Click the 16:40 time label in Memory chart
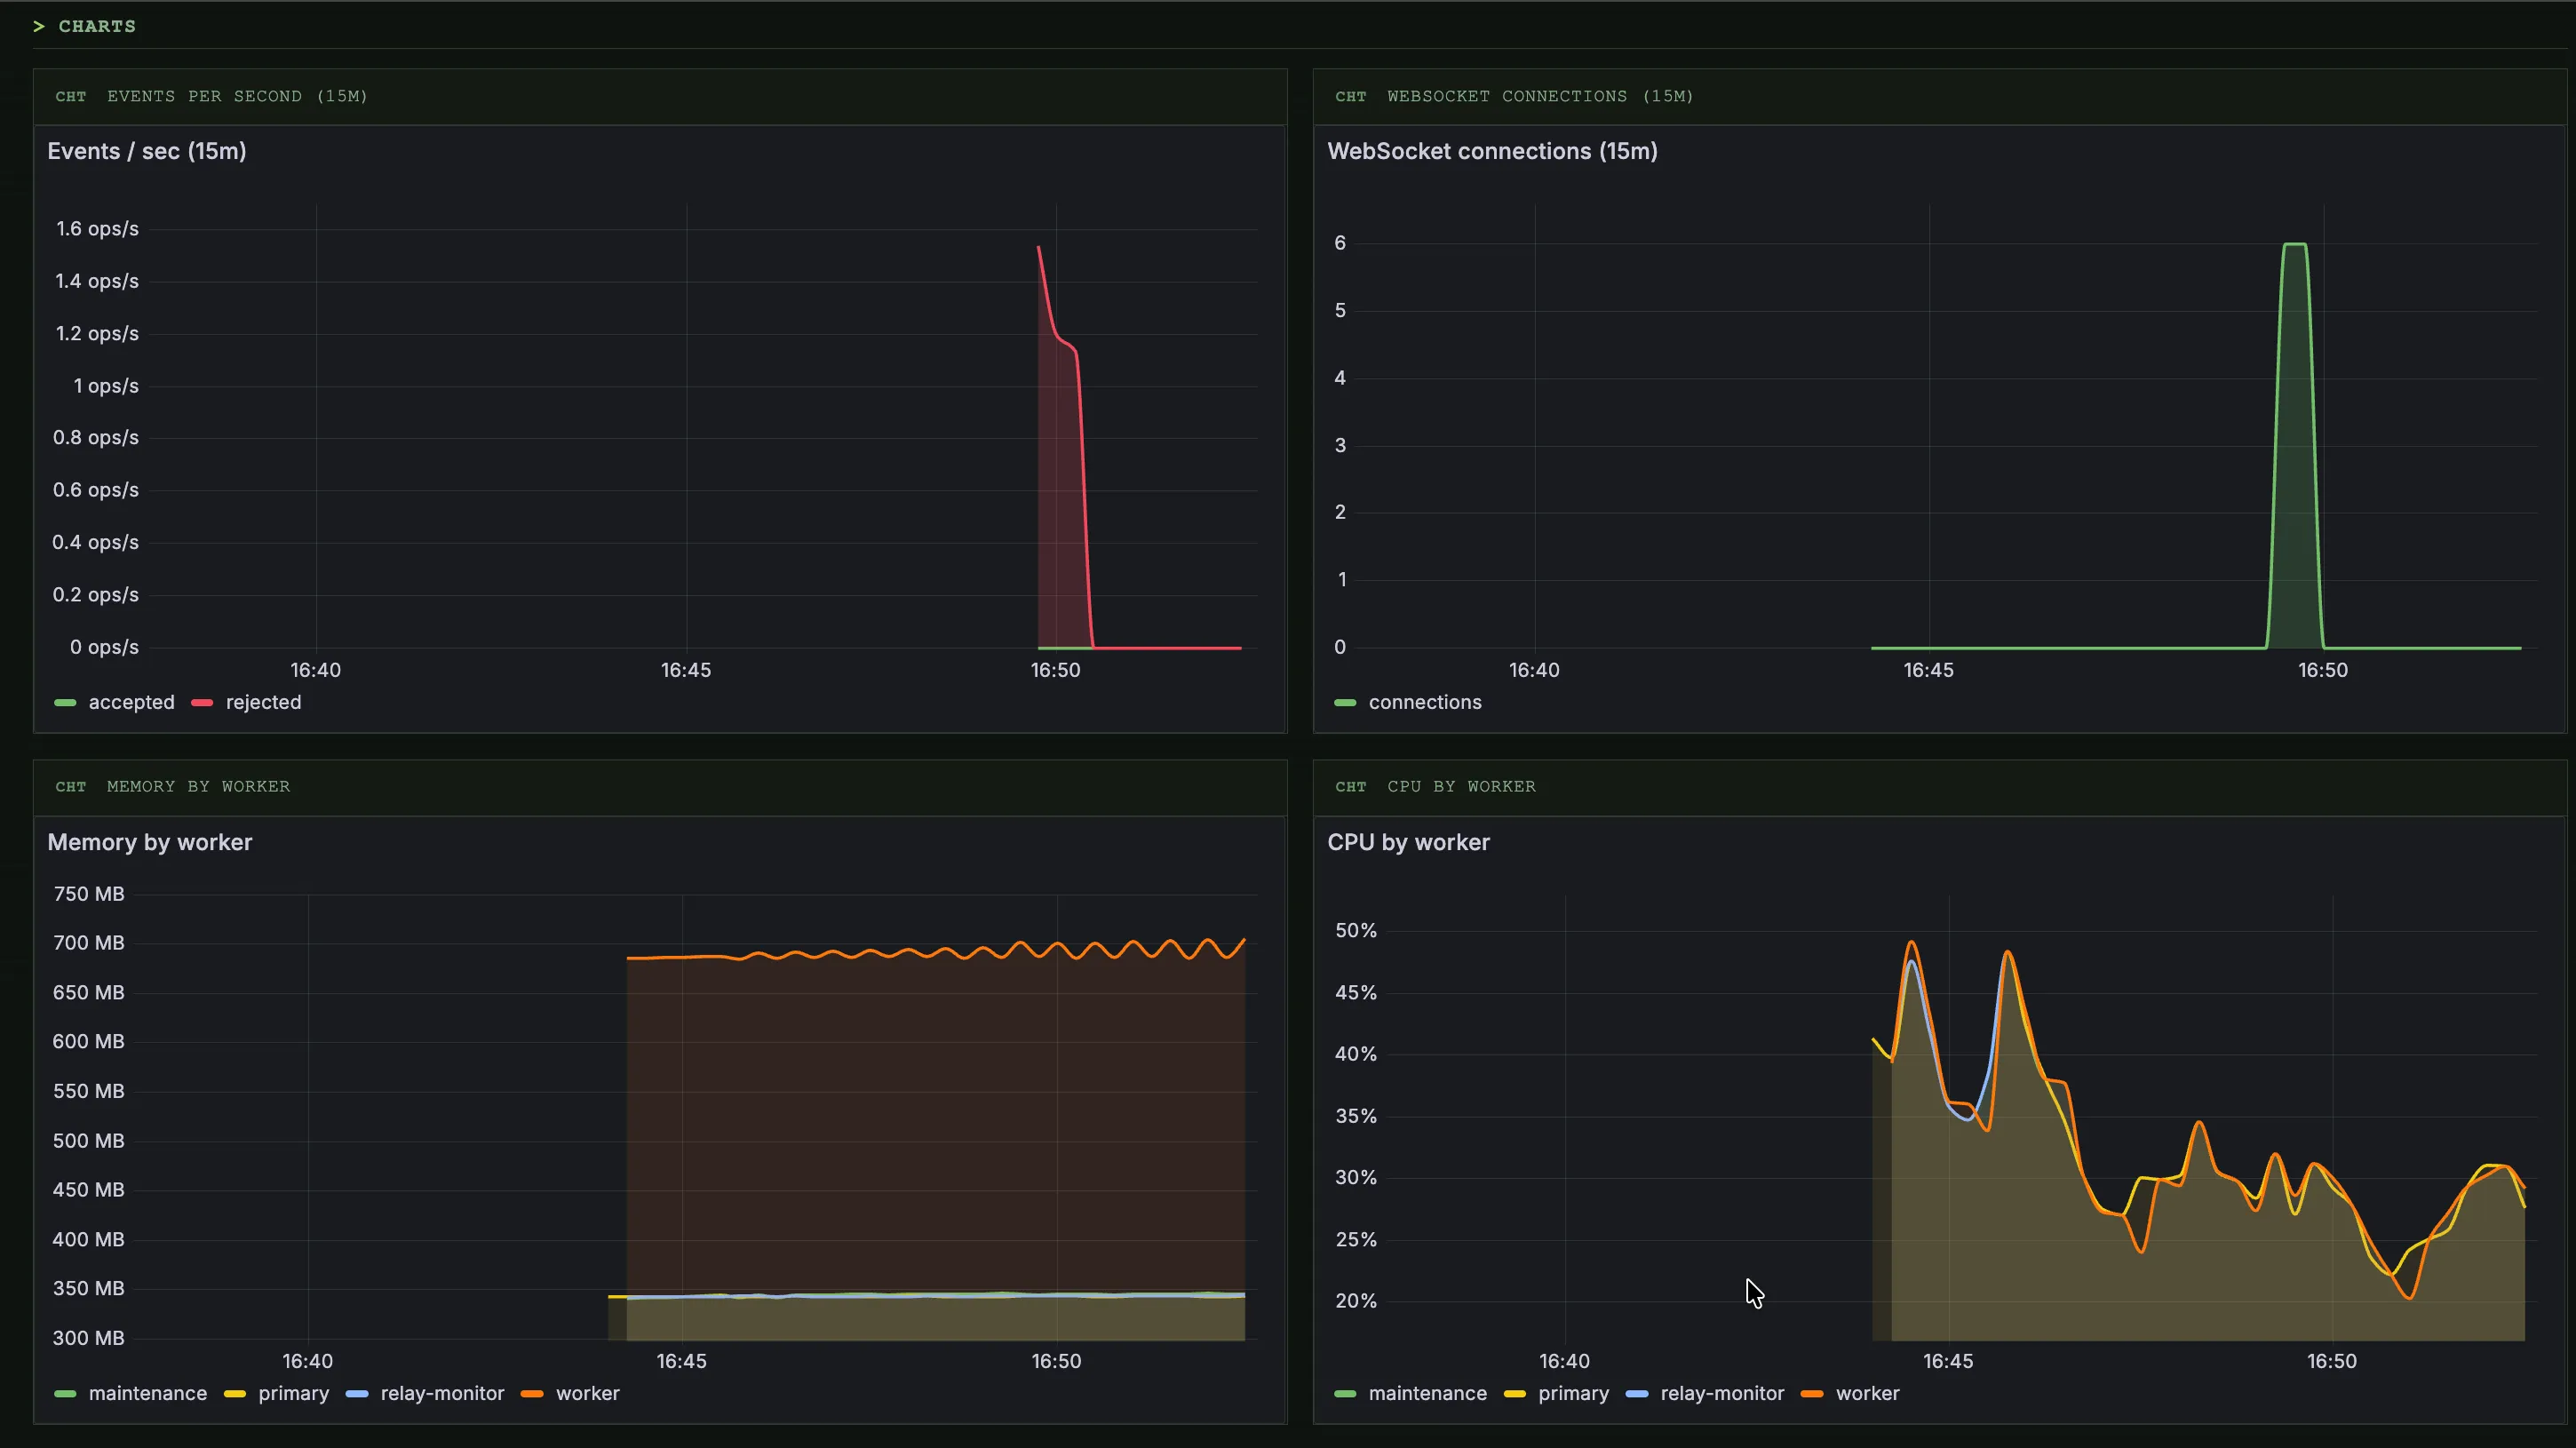Image resolution: width=2576 pixels, height=1448 pixels. pos(308,1361)
